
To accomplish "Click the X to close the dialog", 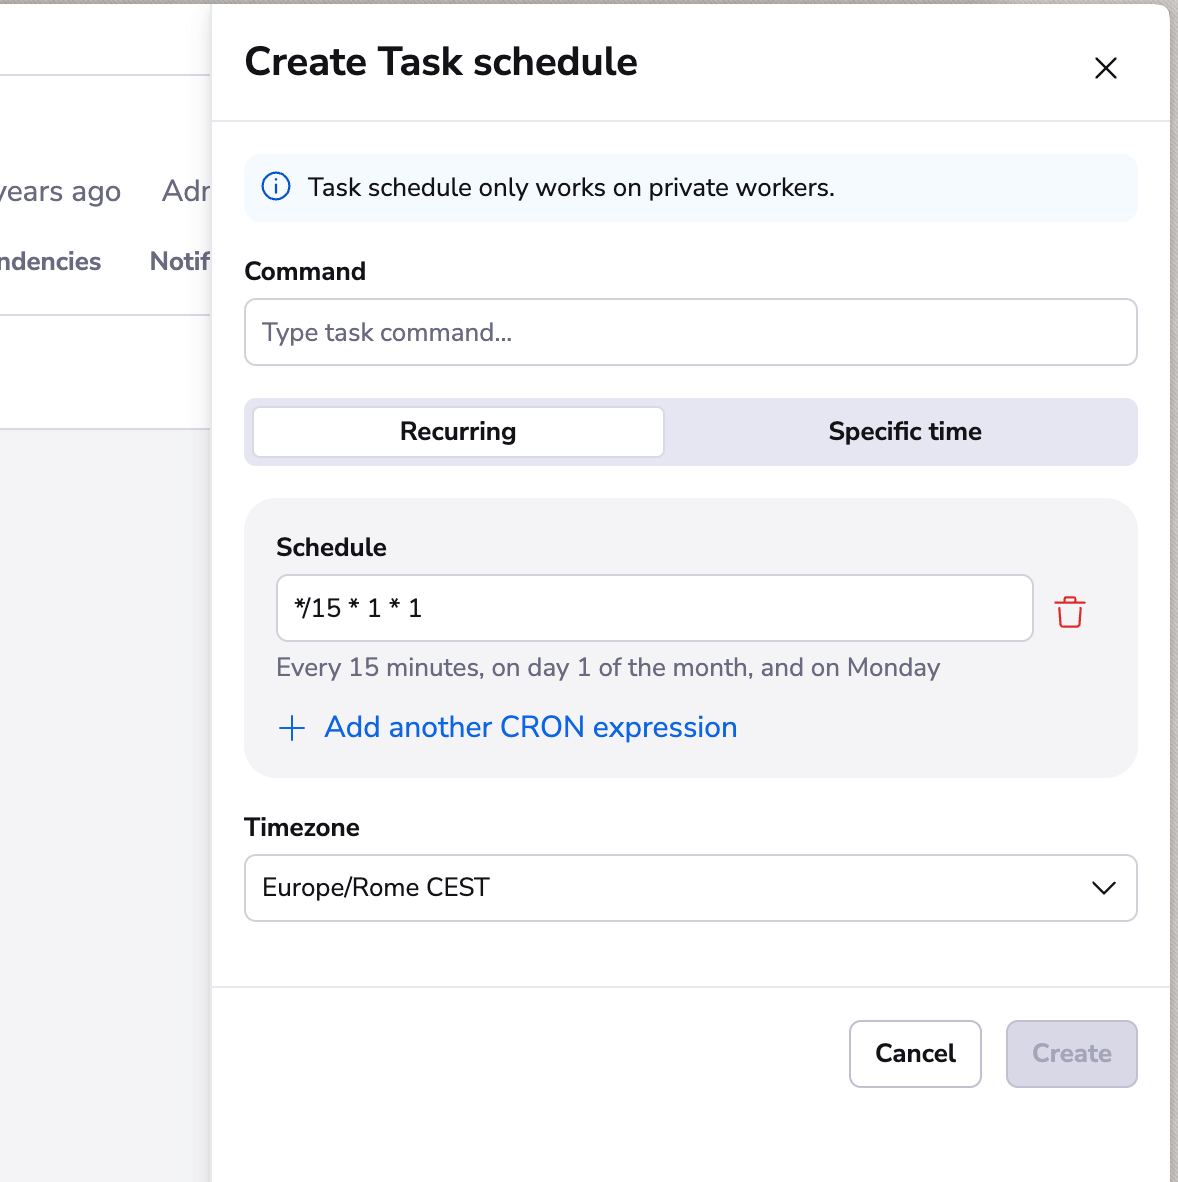I will pyautogui.click(x=1105, y=68).
